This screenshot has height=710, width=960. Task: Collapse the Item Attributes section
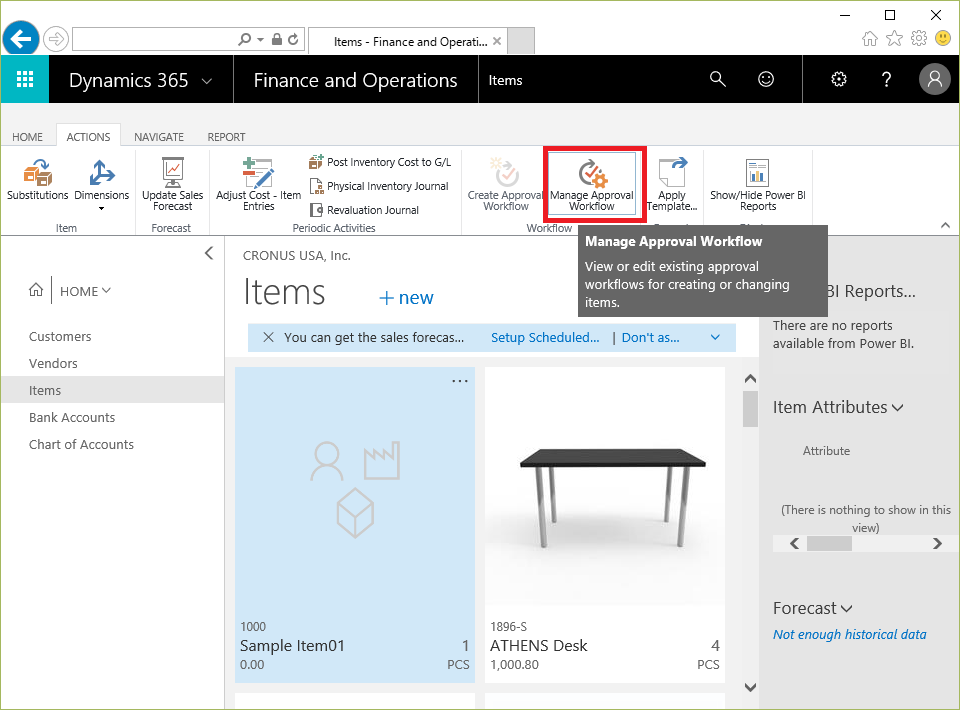897,408
